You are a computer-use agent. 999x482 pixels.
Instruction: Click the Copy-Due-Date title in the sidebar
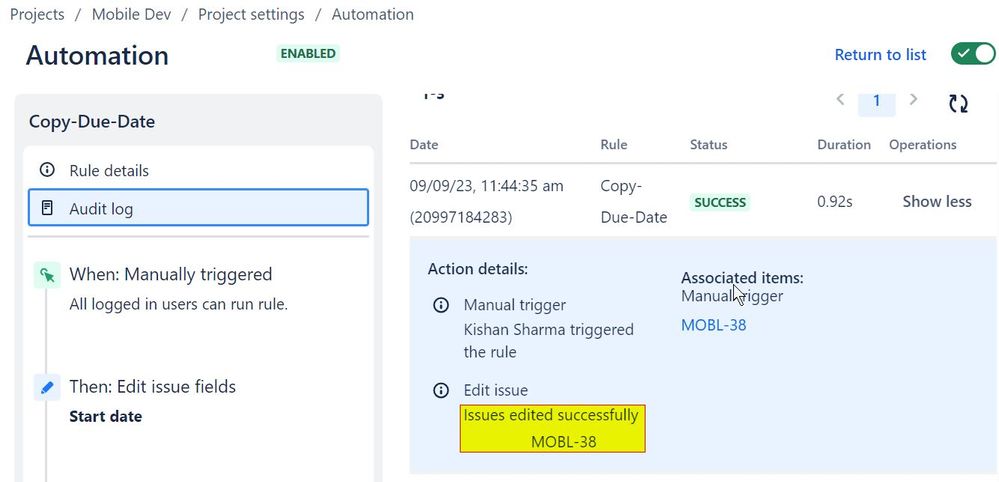(92, 122)
